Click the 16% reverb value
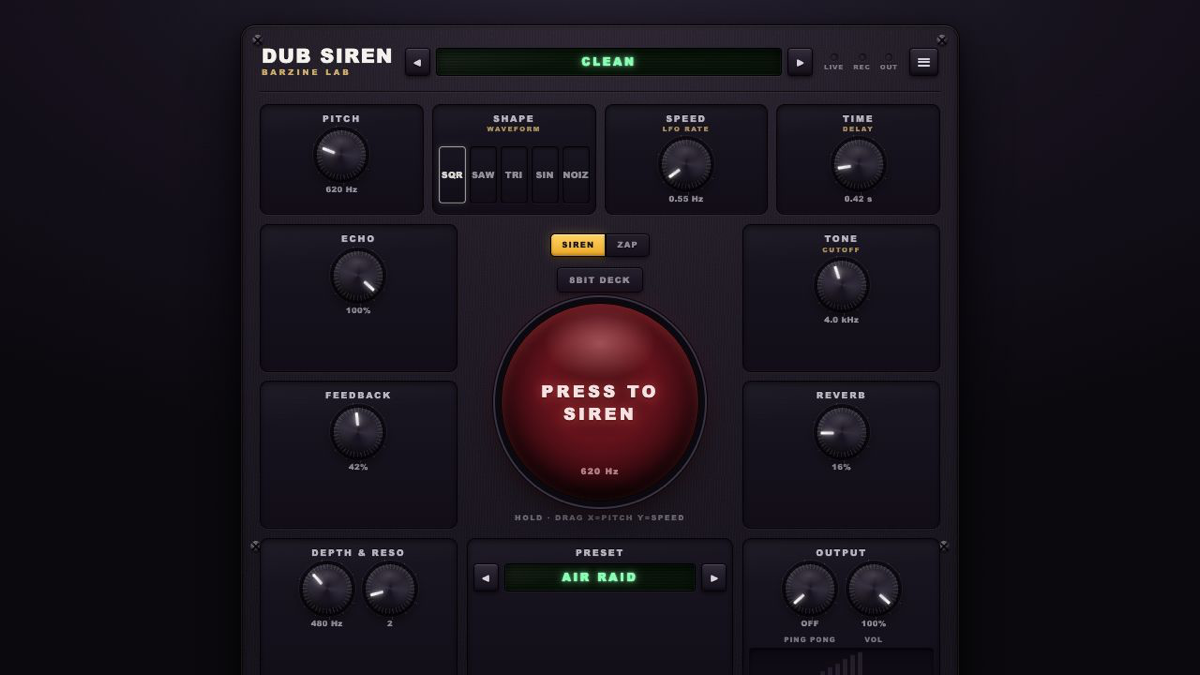Screen dimensions: 1200x675 (x=841, y=467)
